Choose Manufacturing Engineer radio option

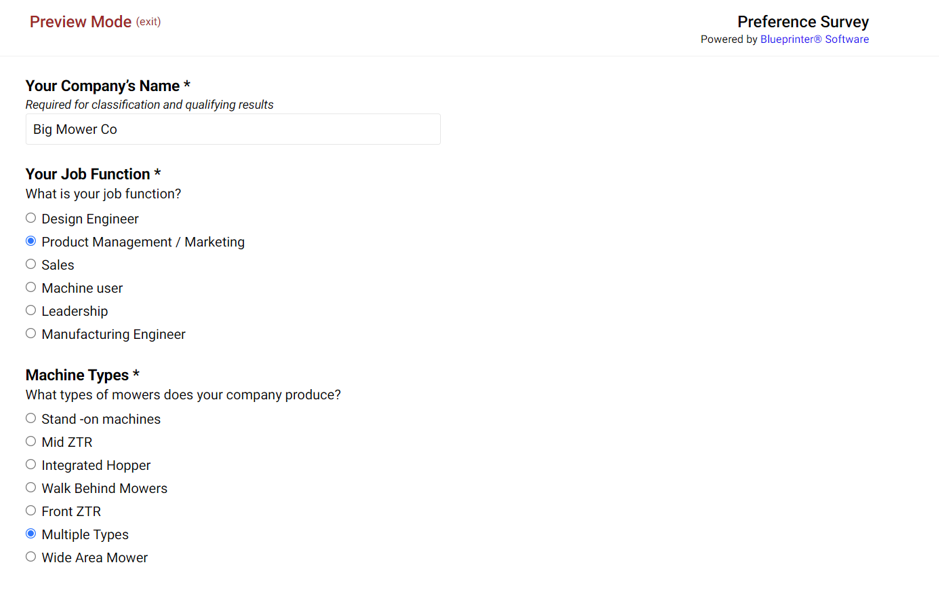(31, 333)
